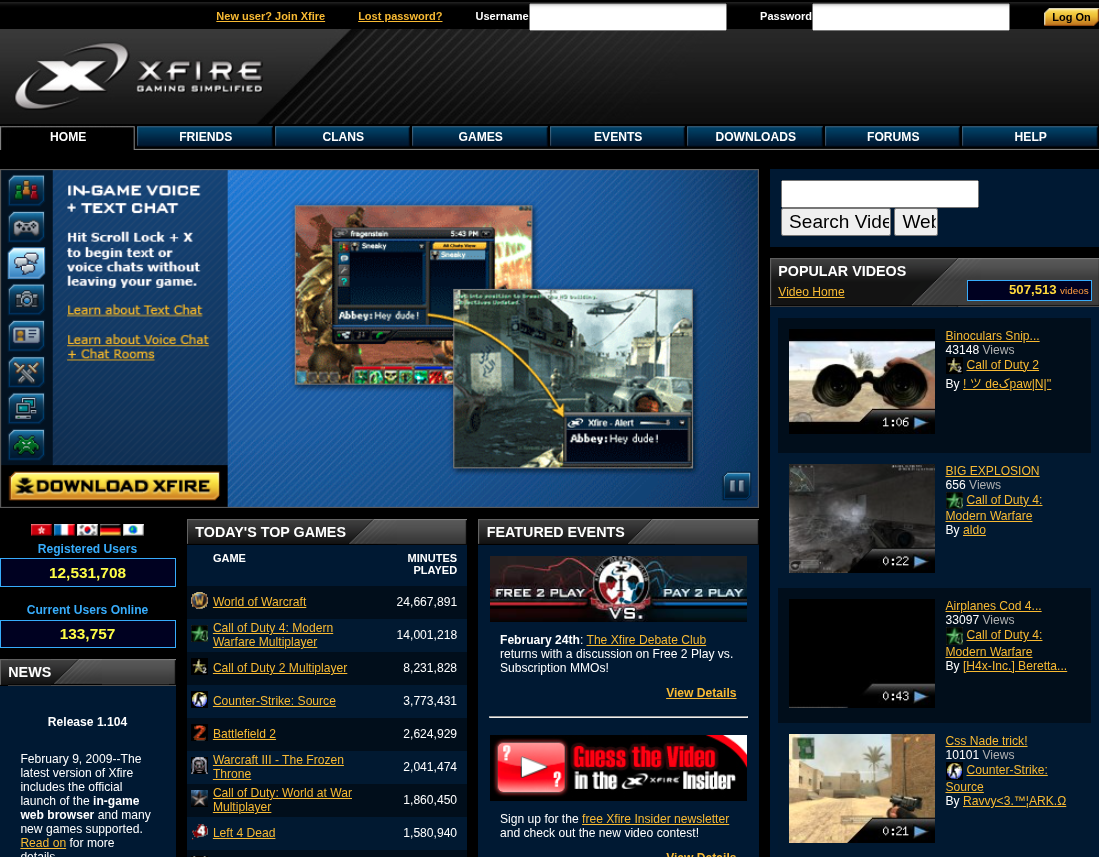The height and width of the screenshot is (857, 1099).
Task: Focus the video search text box
Action: click(x=880, y=193)
